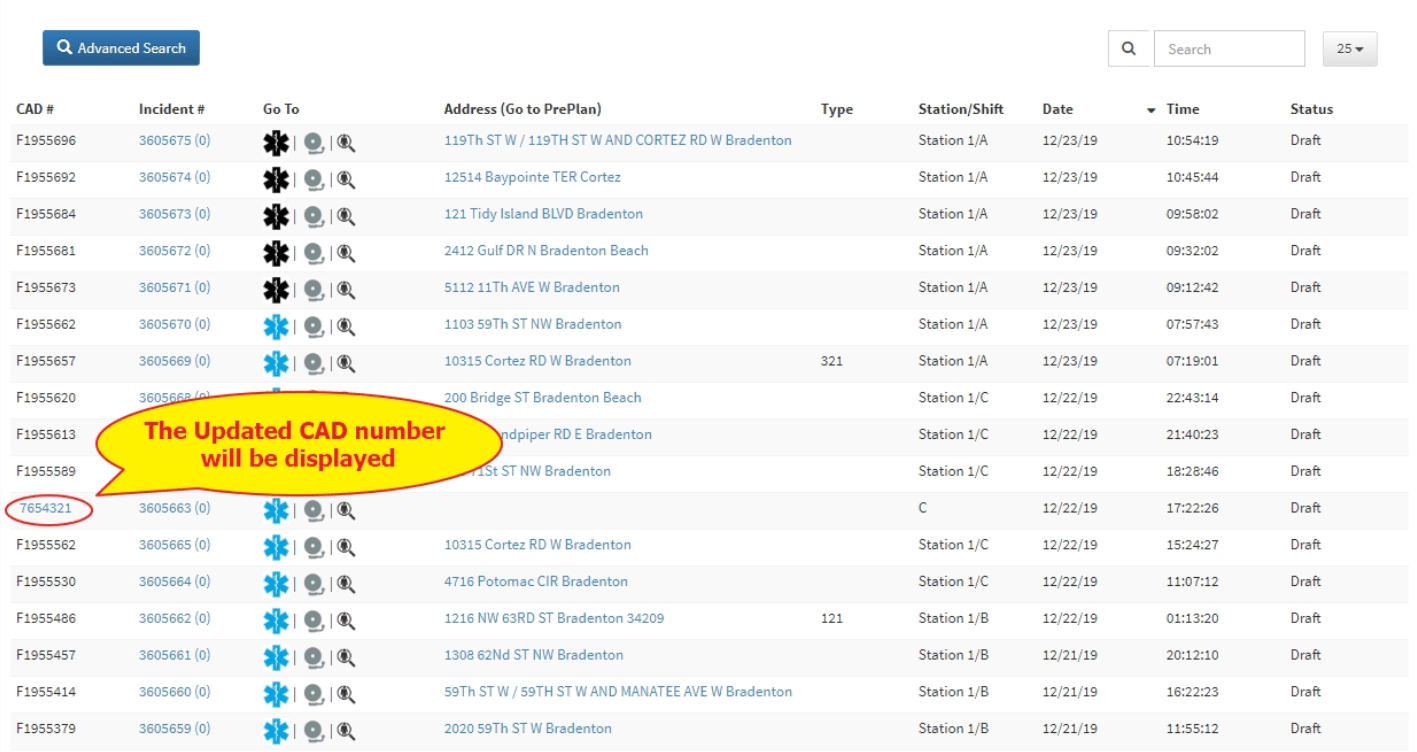Click the fire alarm icon beside incident 3605674
Image resolution: width=1417 pixels, height=752 pixels.
point(313,177)
